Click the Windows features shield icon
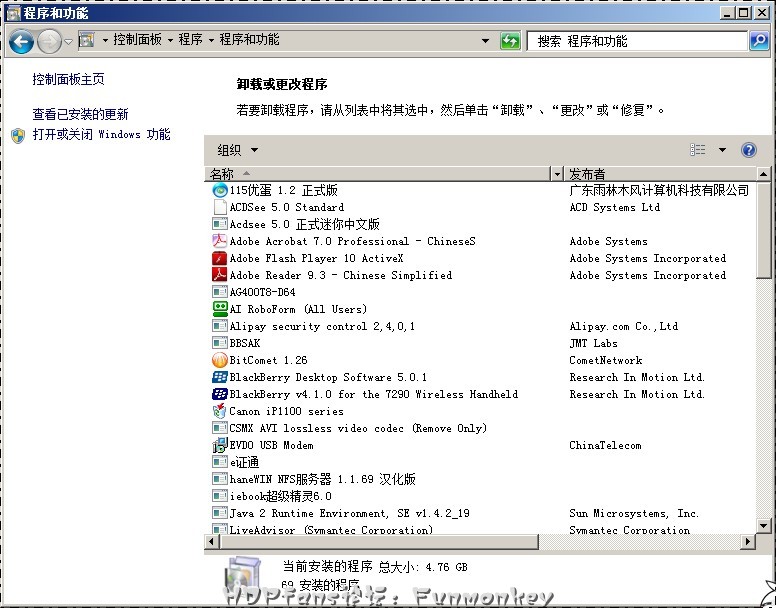Screen dimensions: 776x608 point(18,136)
